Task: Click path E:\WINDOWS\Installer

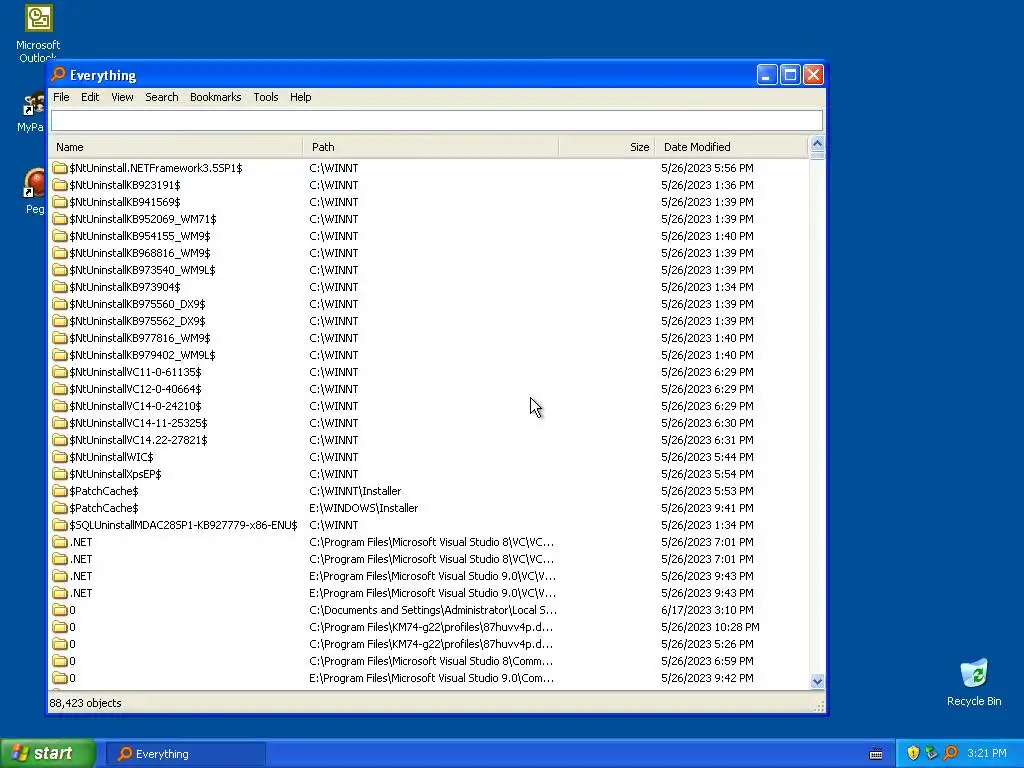Action: point(364,507)
